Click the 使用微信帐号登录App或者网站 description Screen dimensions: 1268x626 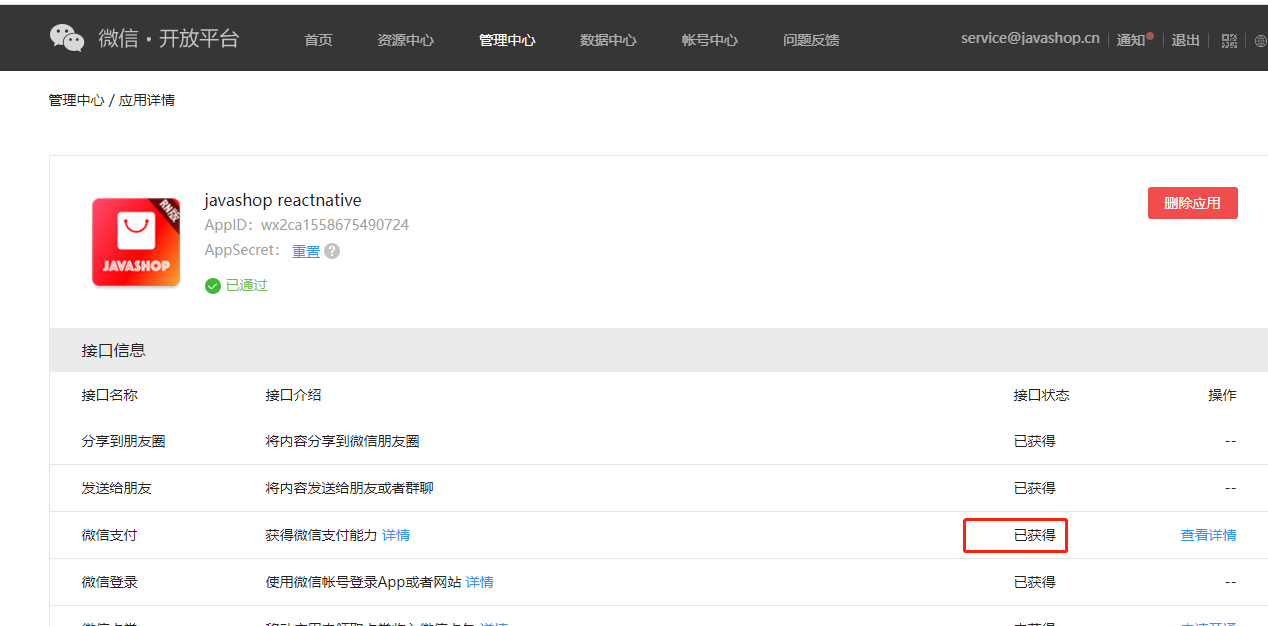click(x=363, y=582)
